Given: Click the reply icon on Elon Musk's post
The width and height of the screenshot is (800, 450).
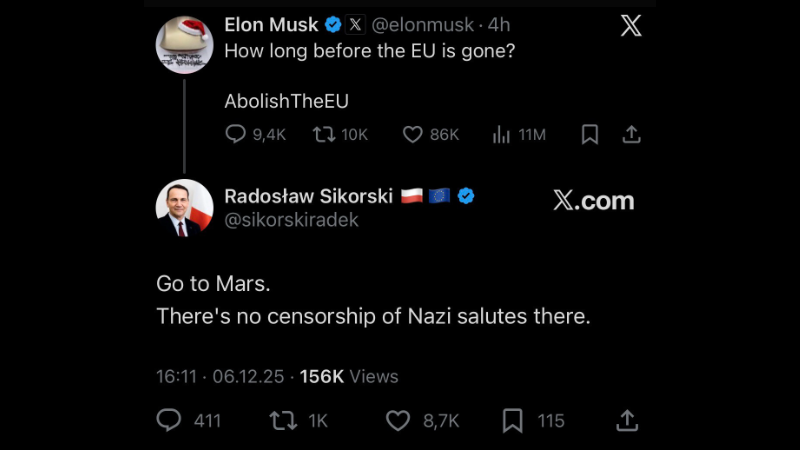Looking at the screenshot, I should pyautogui.click(x=236, y=134).
